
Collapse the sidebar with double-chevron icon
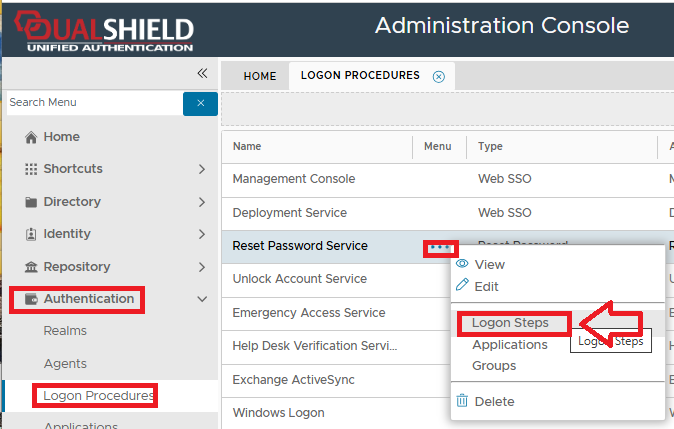coord(202,73)
